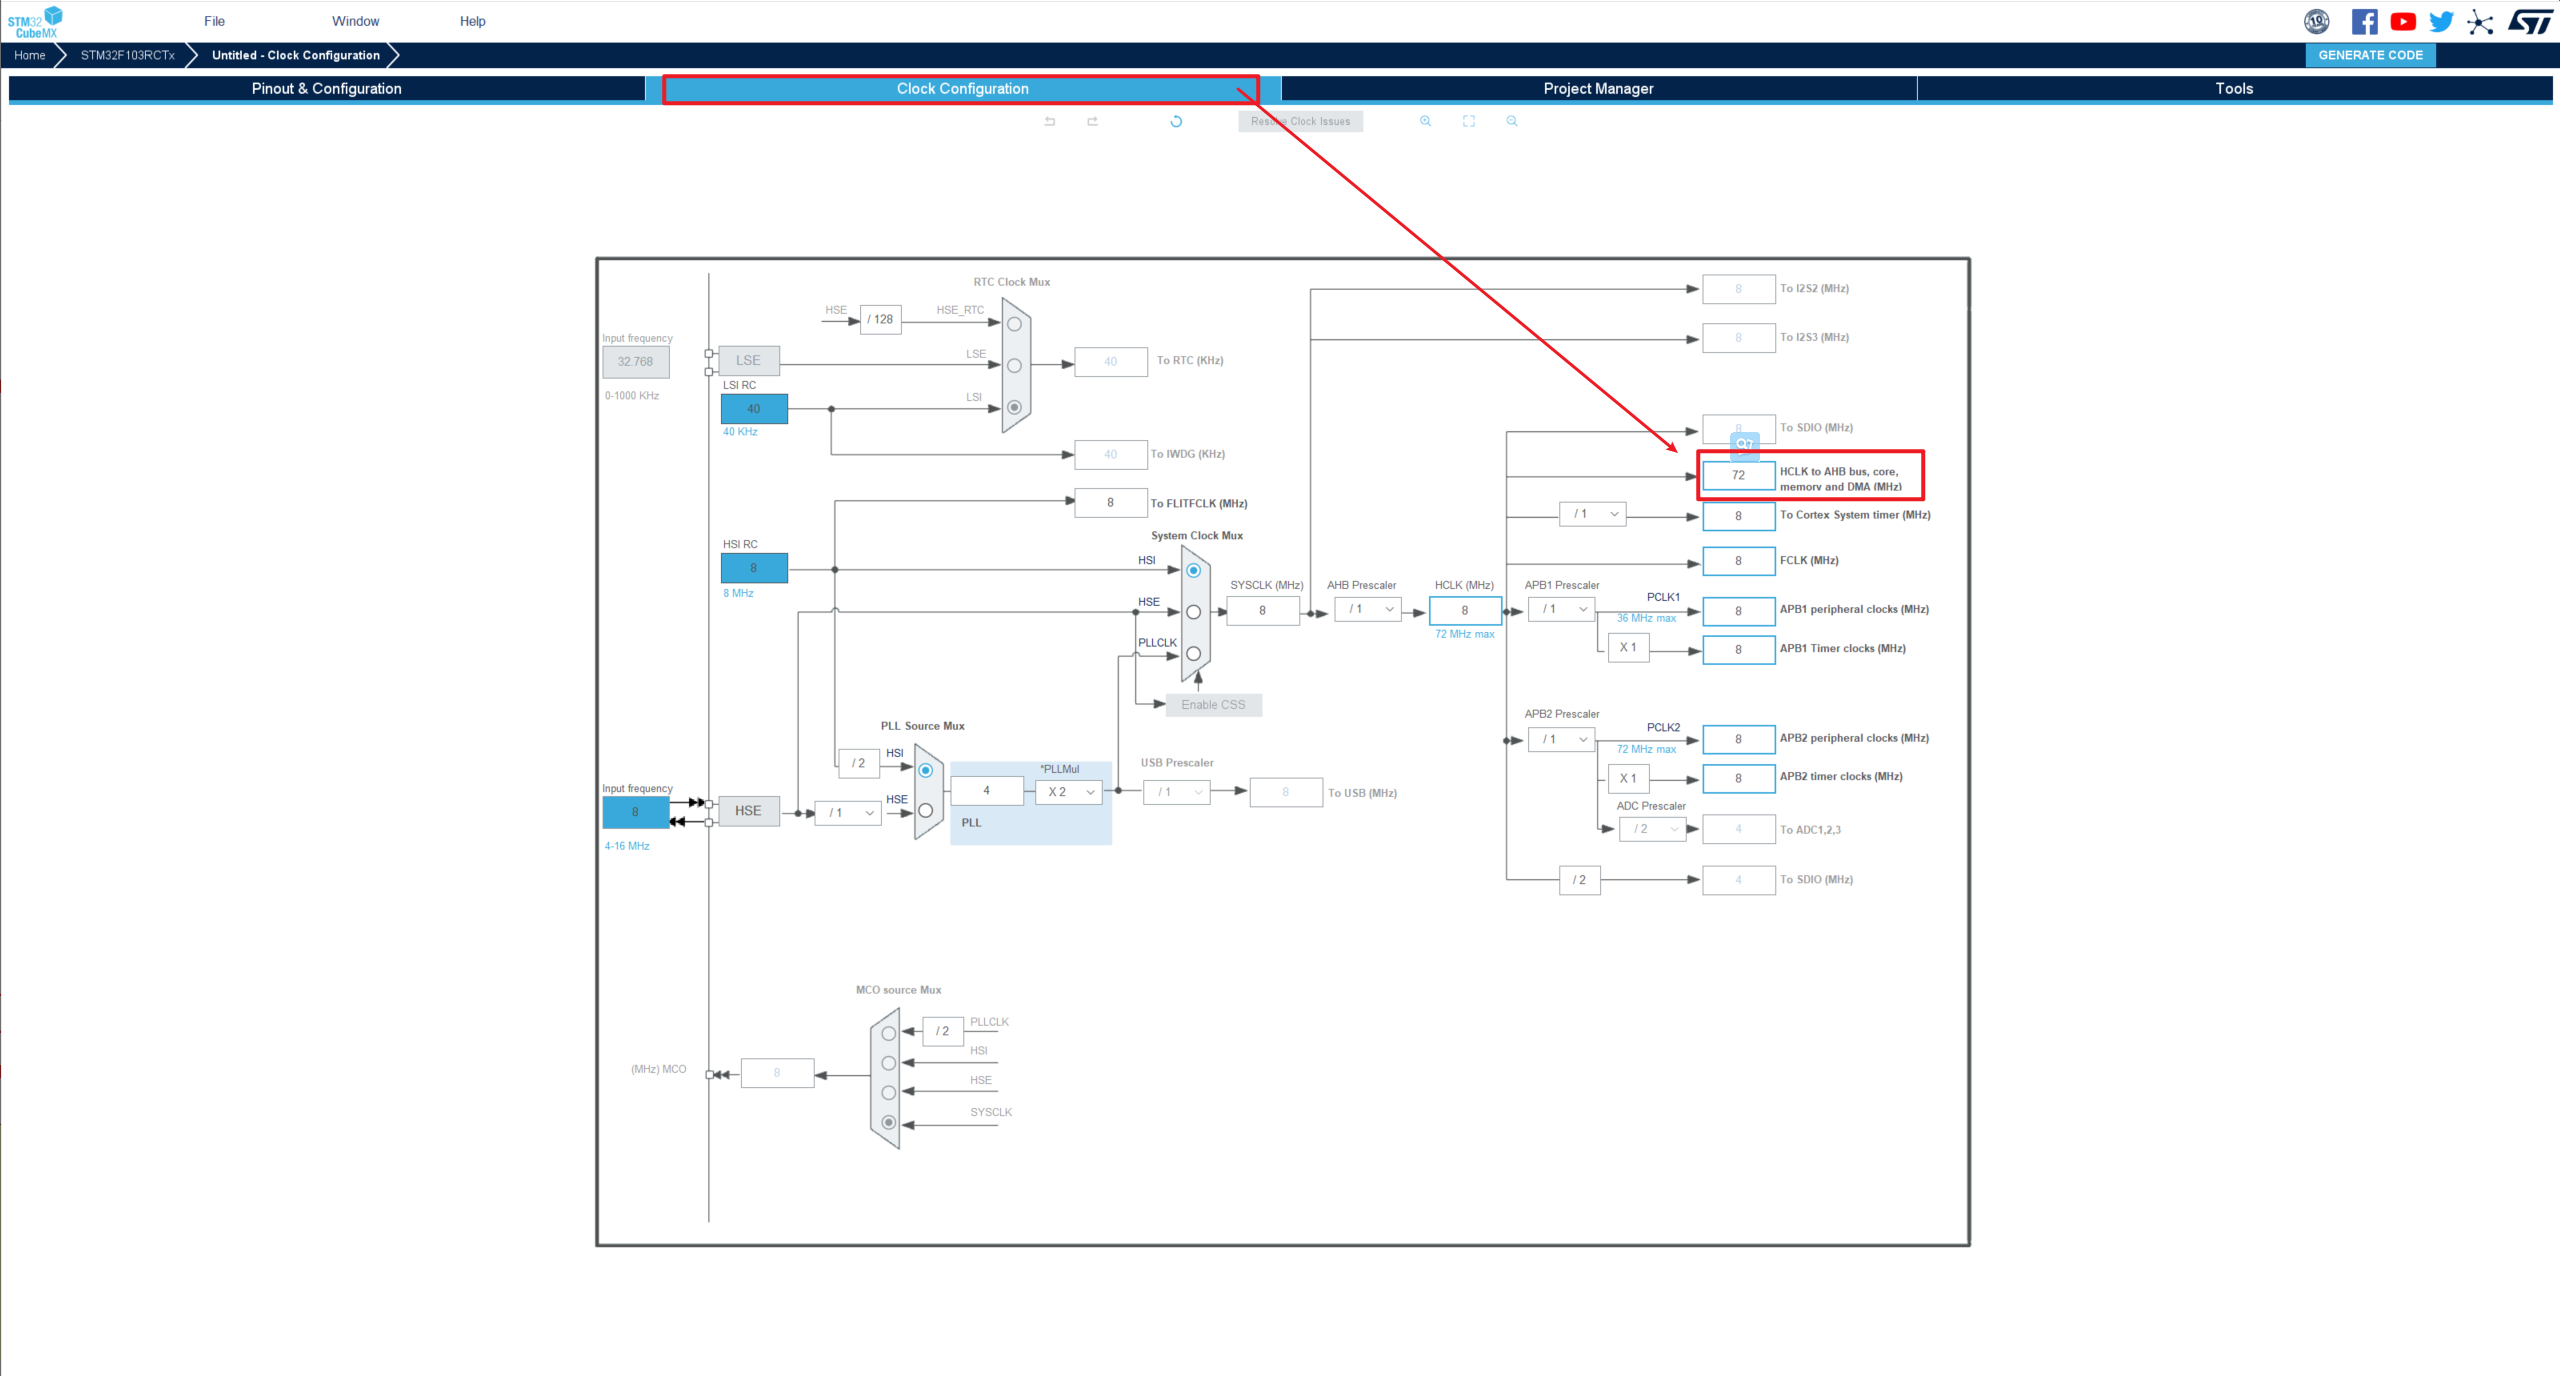Select HSI in System Clock Mux
The height and width of the screenshot is (1376, 2560).
click(x=1193, y=570)
